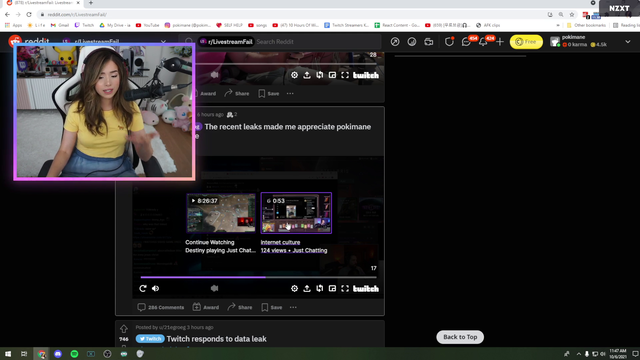Screen dimensions: 640x360
Task: Open a new browser tab with plus
Action: tap(91, 3)
